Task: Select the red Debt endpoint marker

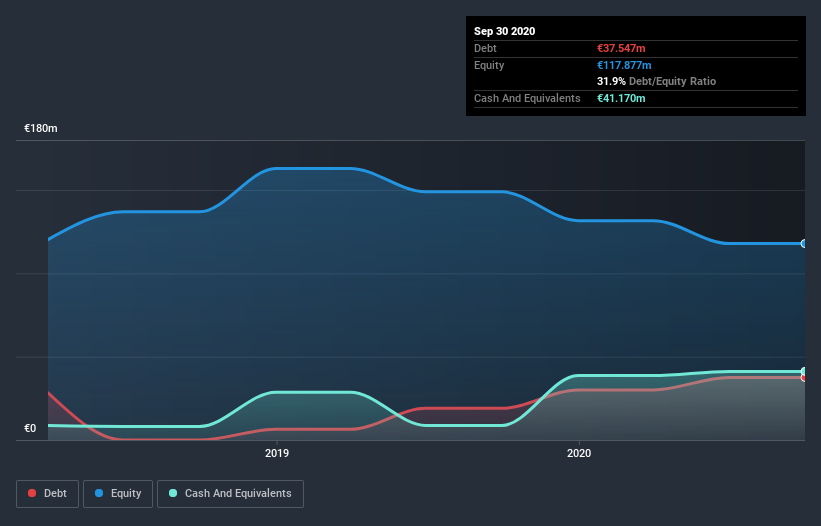Action: pyautogui.click(x=804, y=378)
